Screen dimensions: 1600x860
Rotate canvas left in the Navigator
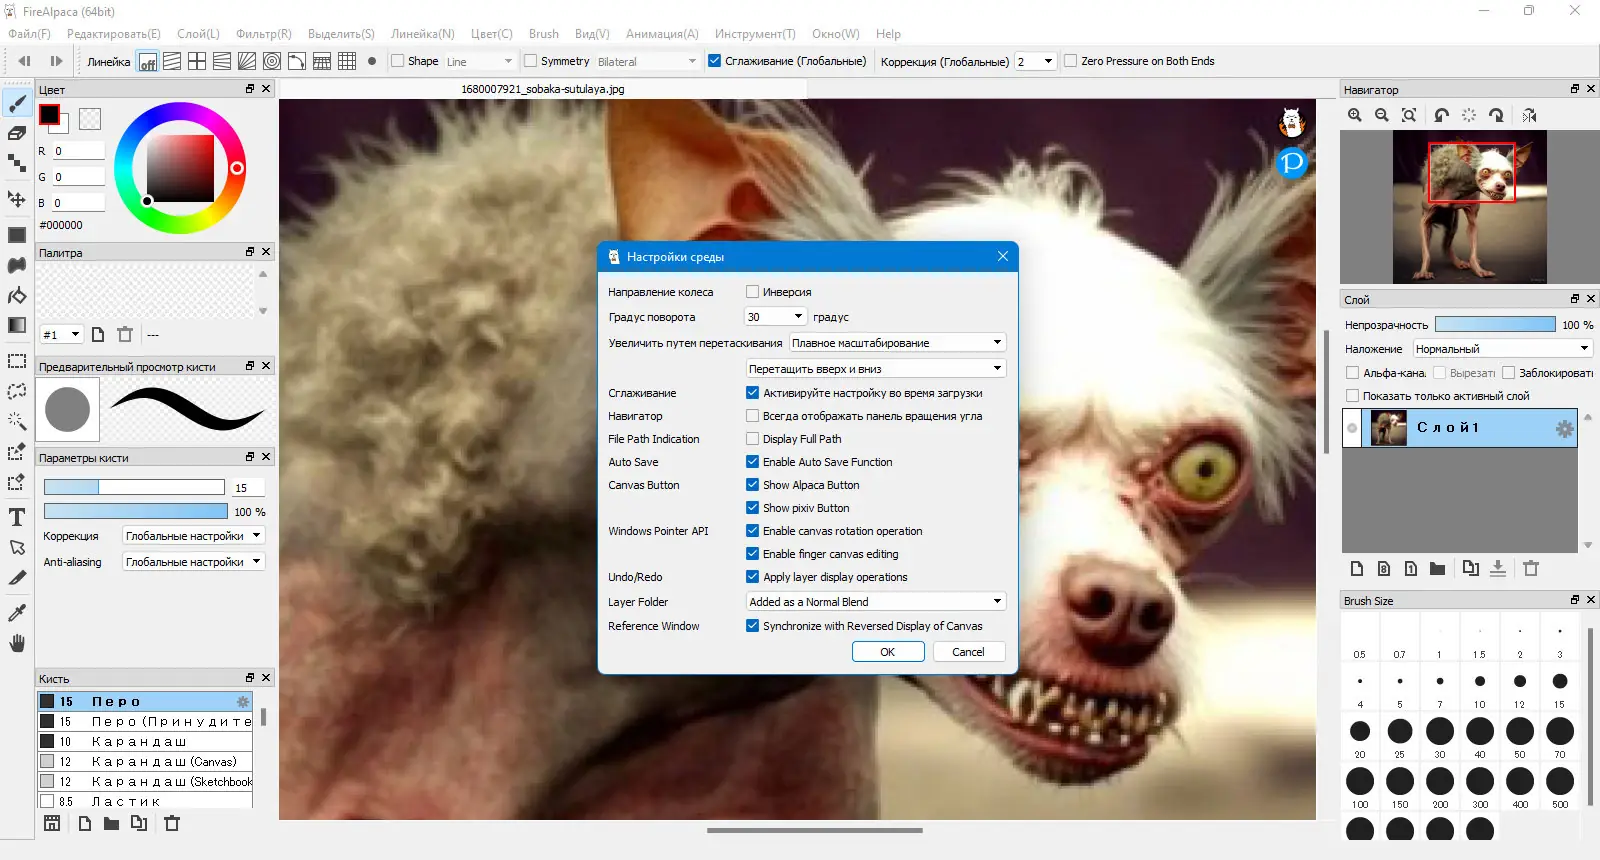(x=1441, y=115)
